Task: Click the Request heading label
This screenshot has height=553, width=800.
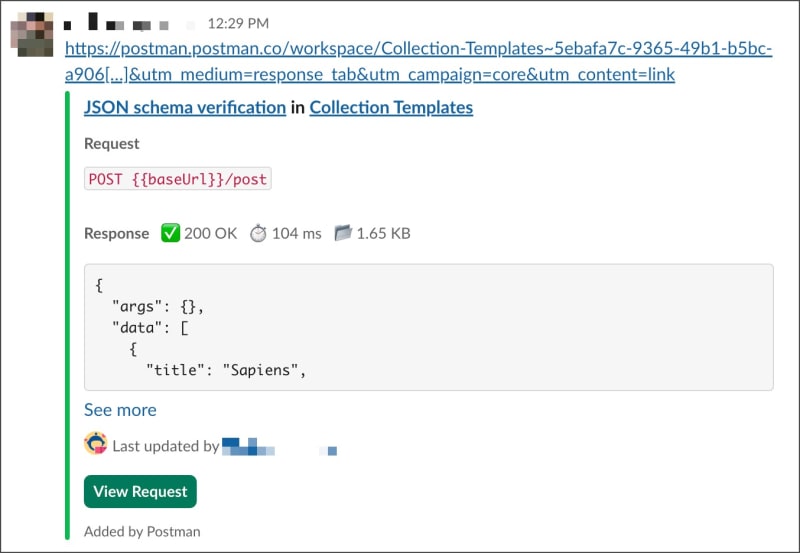Action: [x=112, y=143]
